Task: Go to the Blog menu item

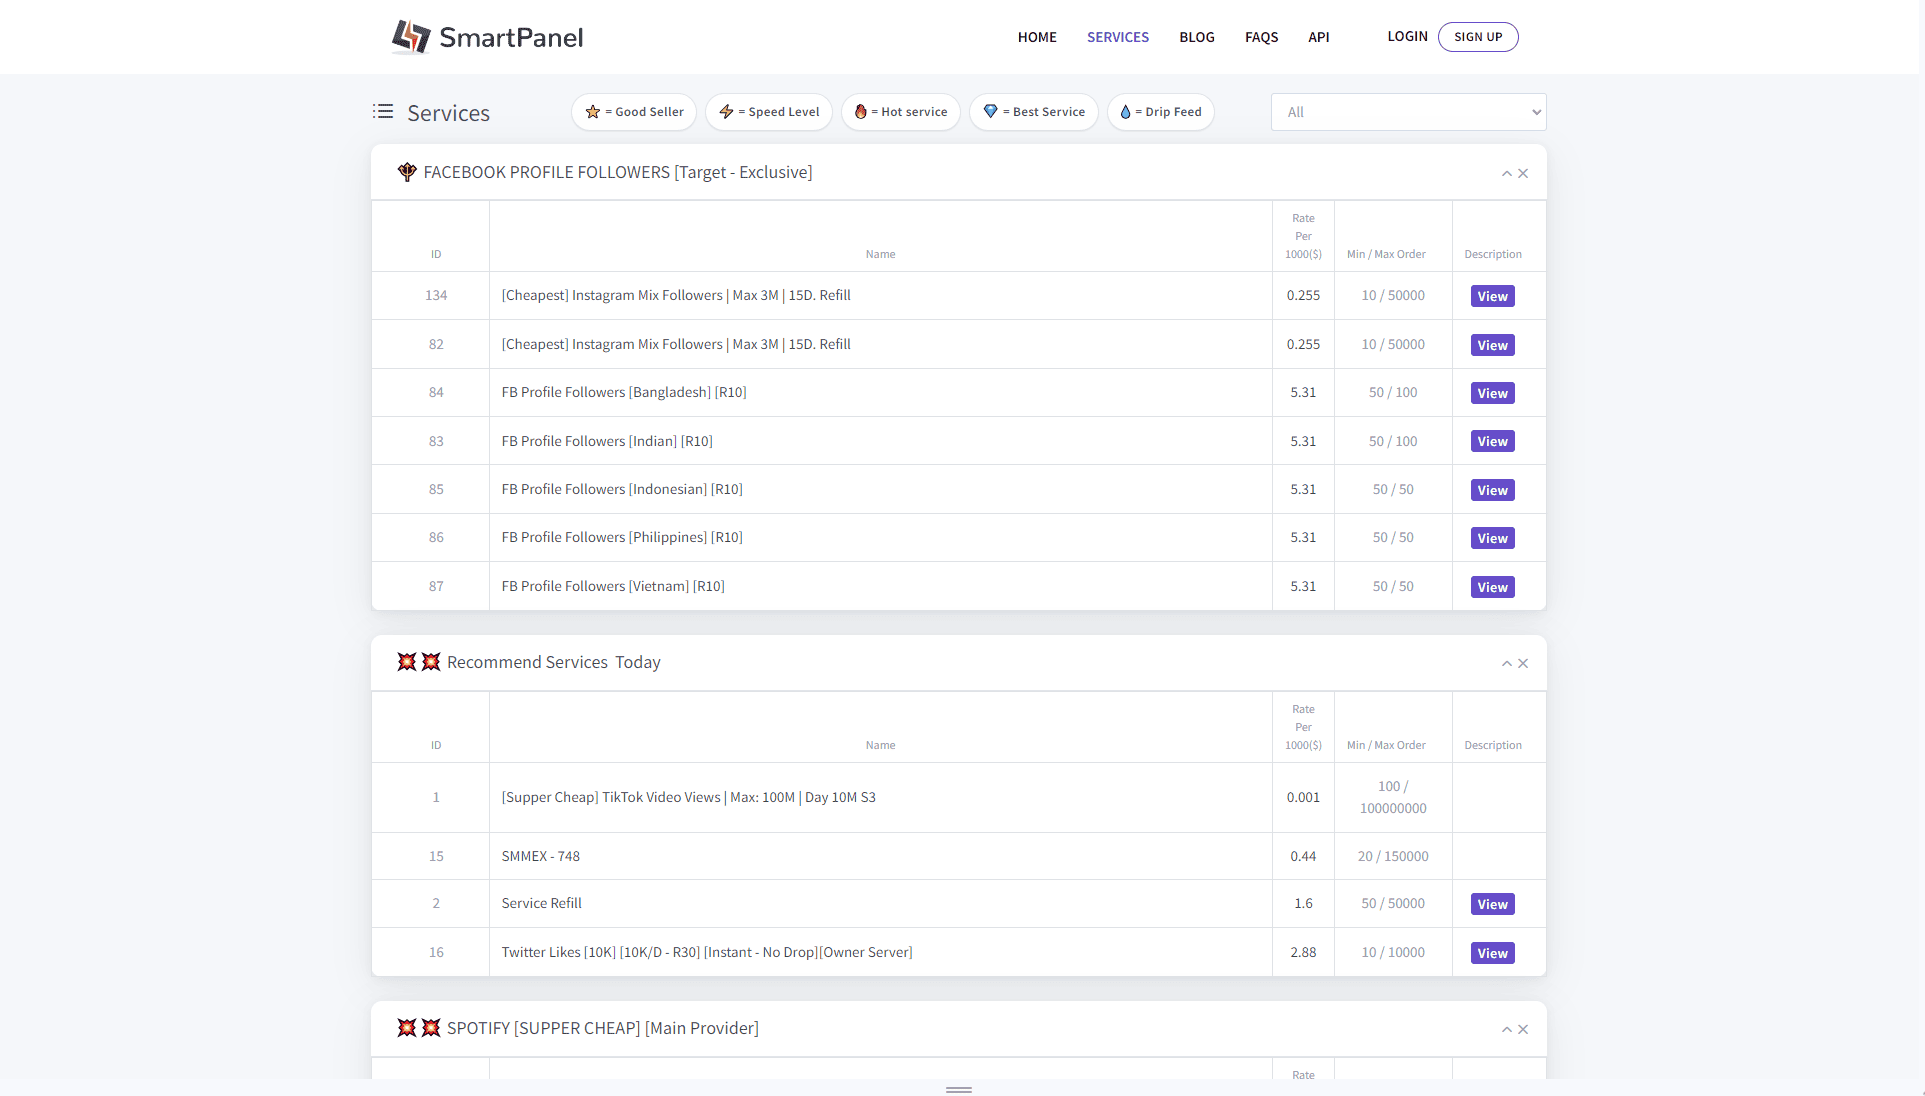Action: tap(1196, 37)
